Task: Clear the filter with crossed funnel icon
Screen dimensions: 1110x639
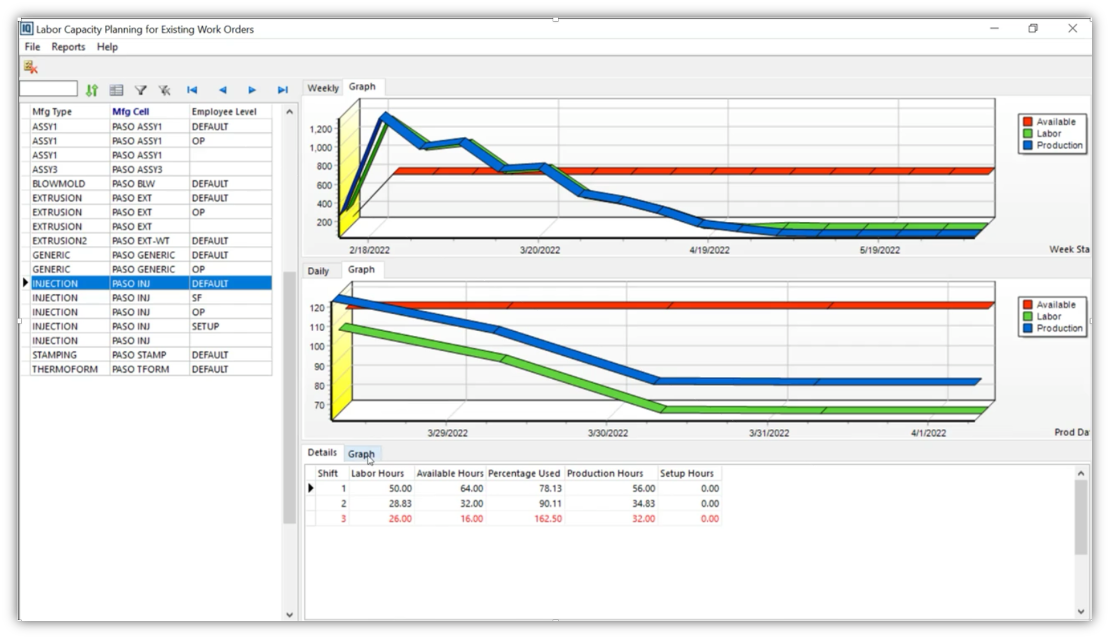Action: (x=164, y=90)
